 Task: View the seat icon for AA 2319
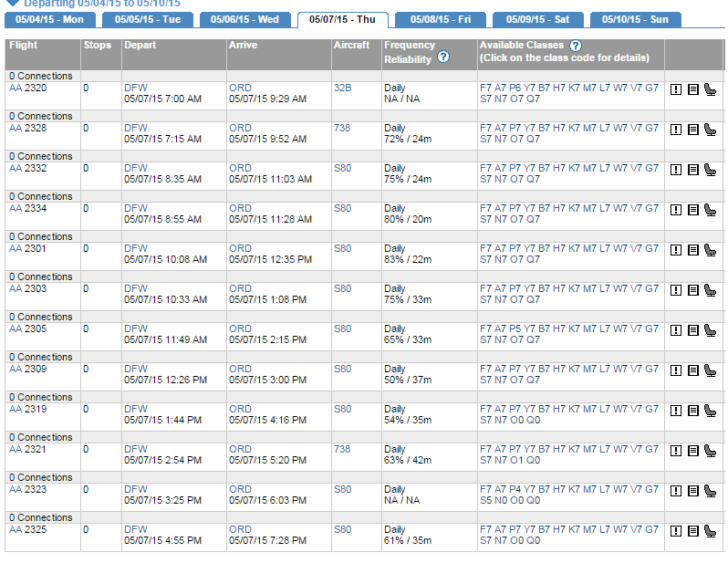tap(710, 411)
